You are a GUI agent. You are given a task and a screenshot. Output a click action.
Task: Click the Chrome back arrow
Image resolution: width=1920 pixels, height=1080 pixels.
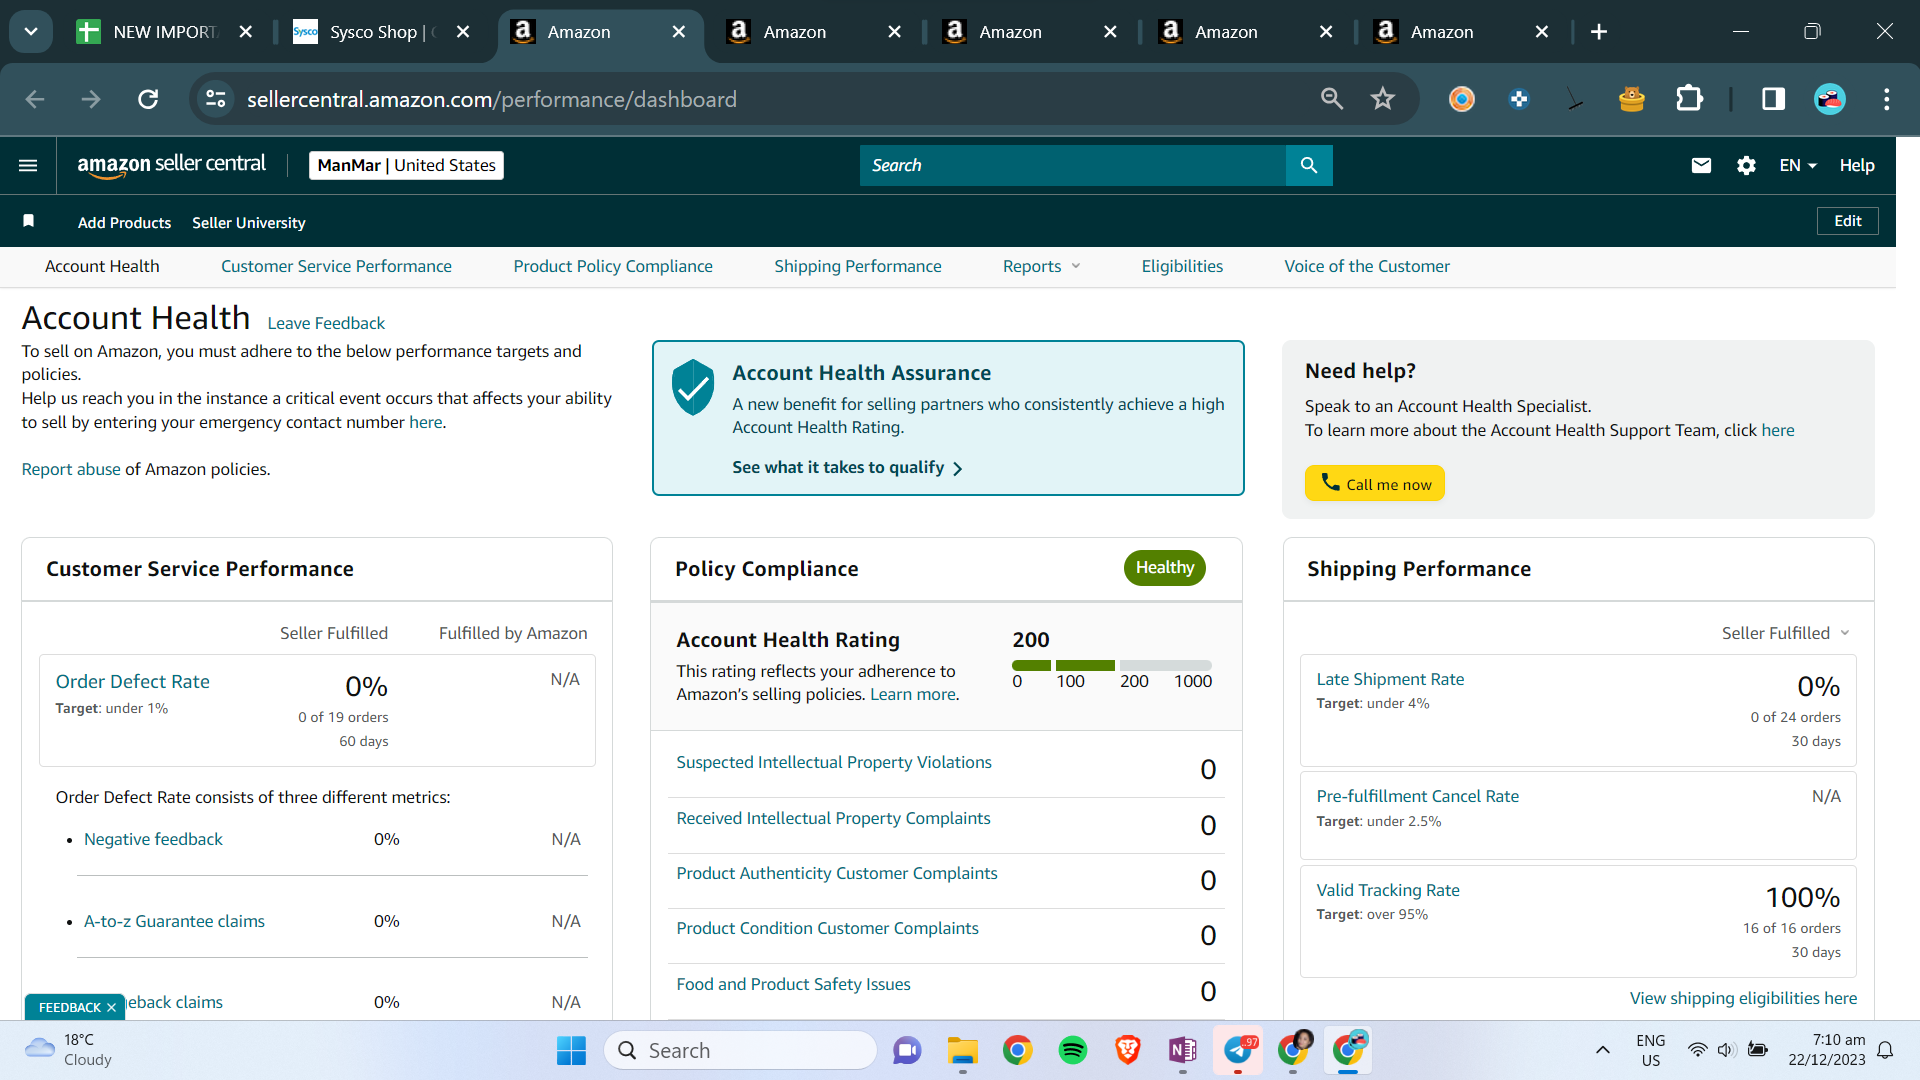click(35, 99)
